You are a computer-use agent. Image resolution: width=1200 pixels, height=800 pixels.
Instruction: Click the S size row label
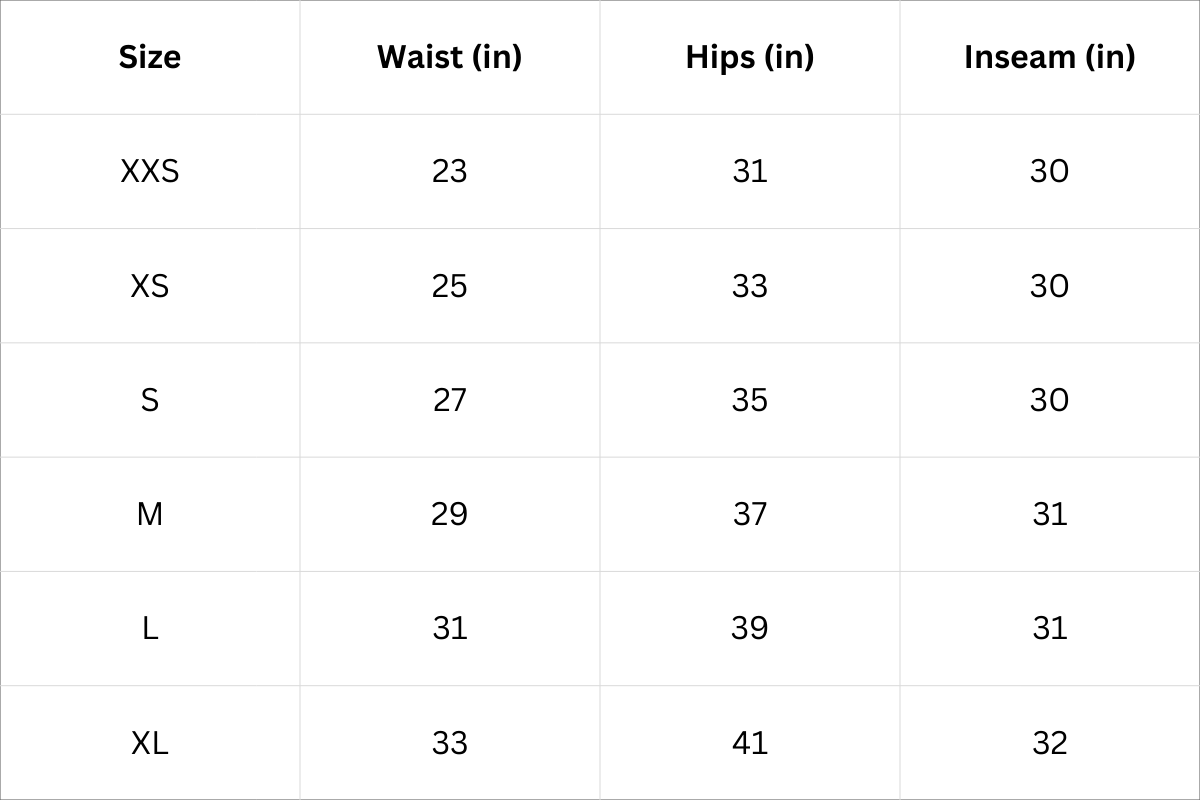click(150, 401)
